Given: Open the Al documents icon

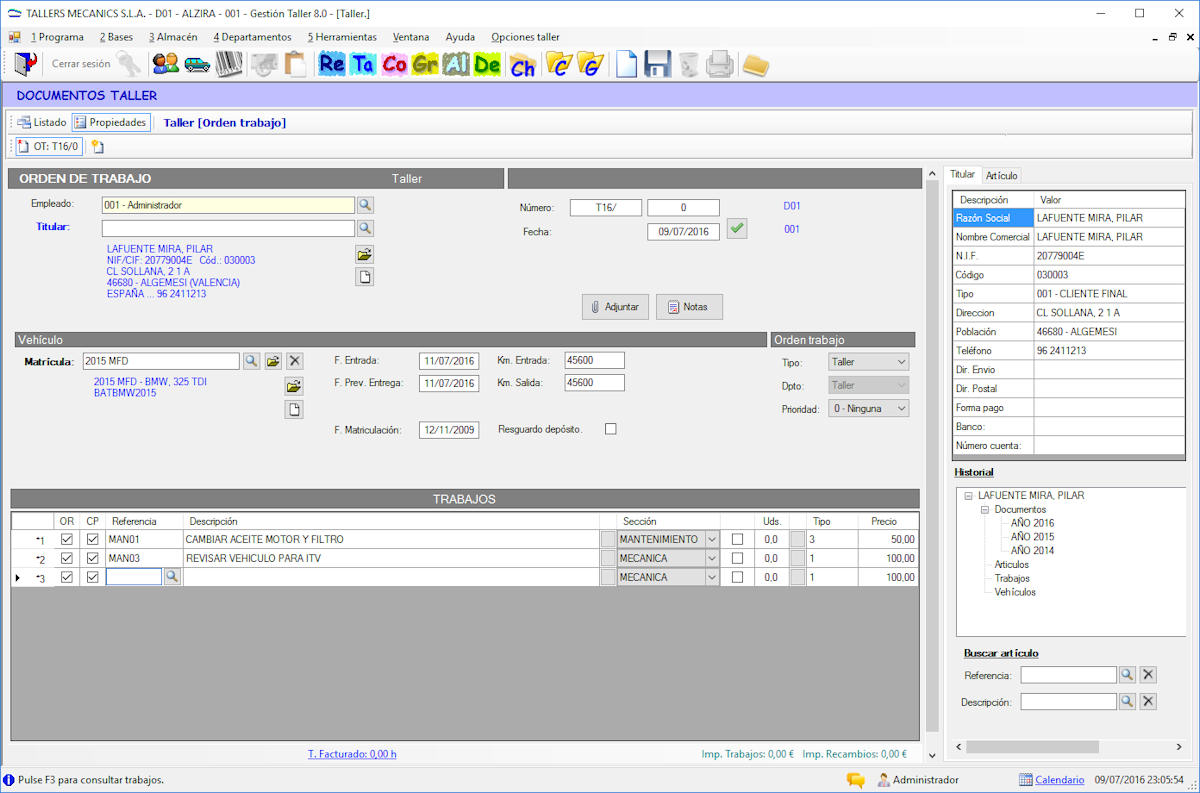Looking at the screenshot, I should (x=456, y=65).
